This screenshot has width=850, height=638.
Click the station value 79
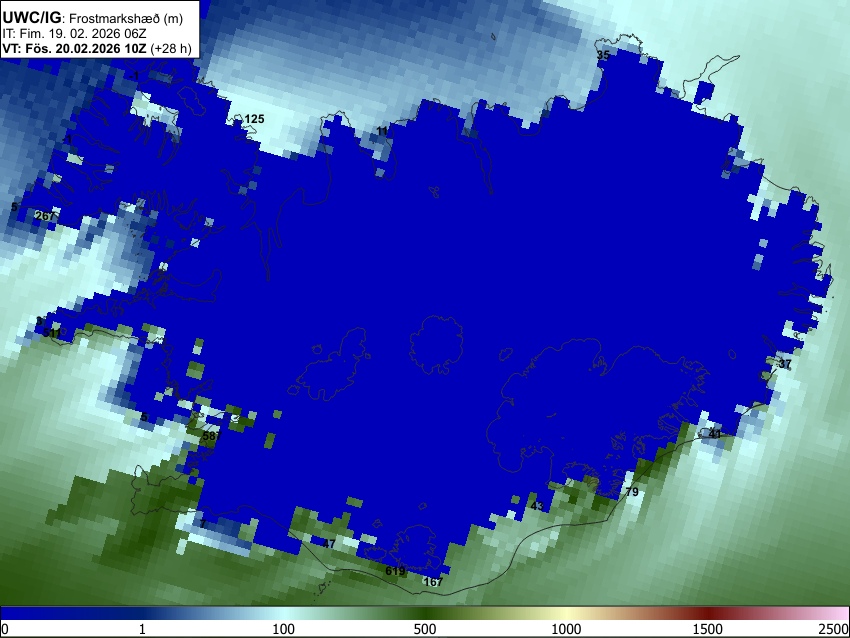(632, 492)
